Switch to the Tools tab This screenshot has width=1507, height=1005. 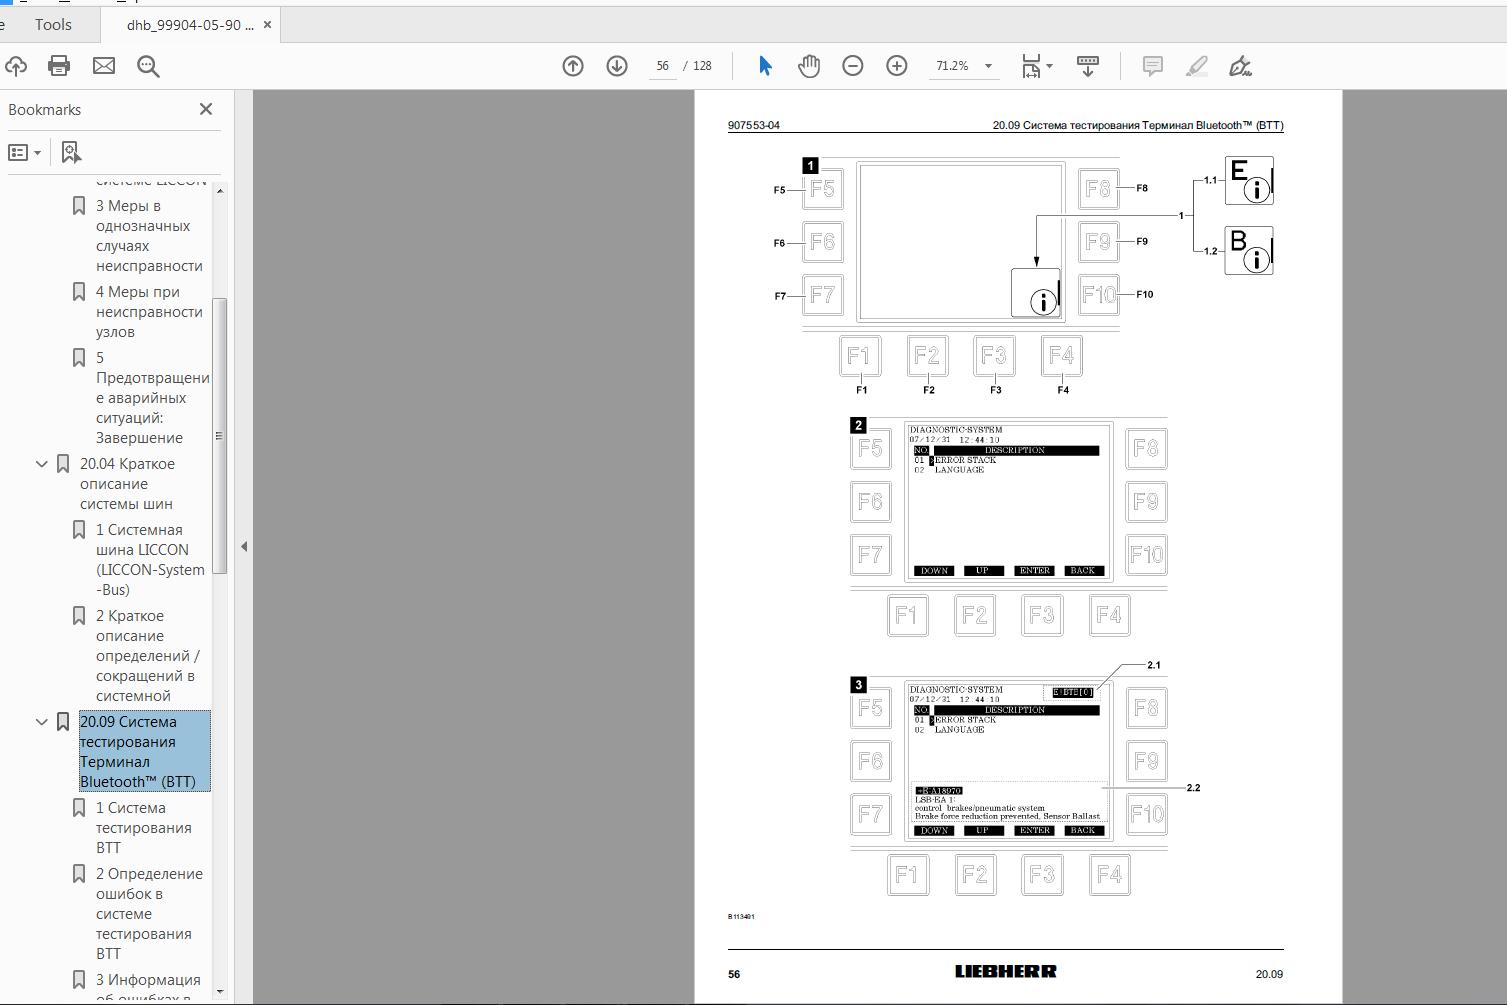click(x=53, y=25)
